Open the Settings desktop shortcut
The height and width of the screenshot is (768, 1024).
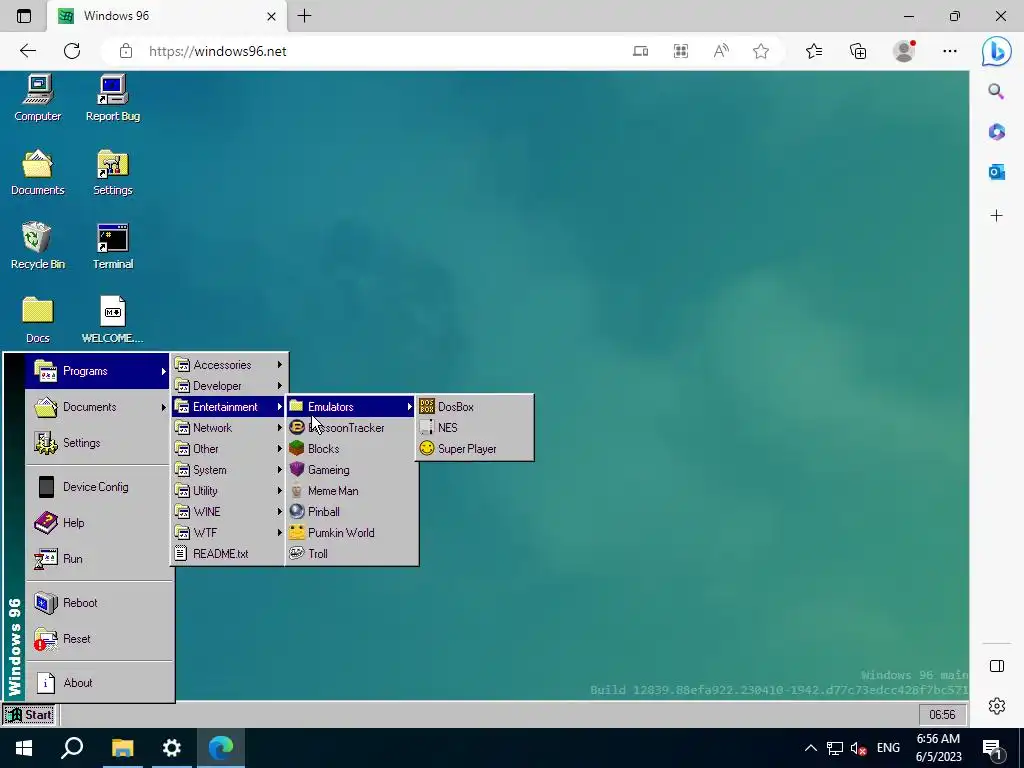tap(112, 172)
